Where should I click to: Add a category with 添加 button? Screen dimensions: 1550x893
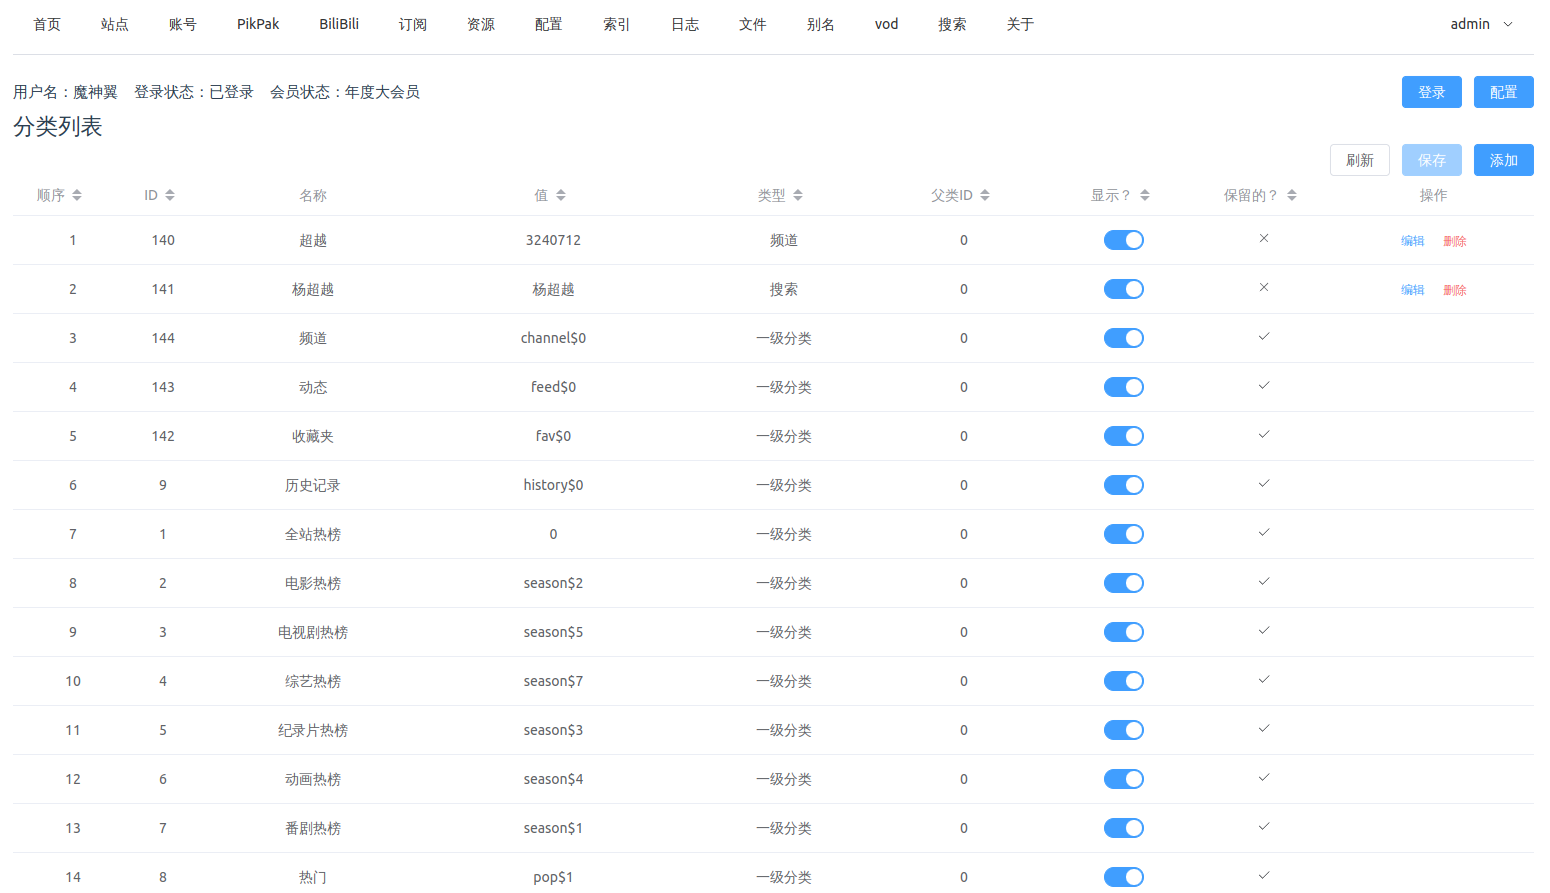click(x=1504, y=160)
